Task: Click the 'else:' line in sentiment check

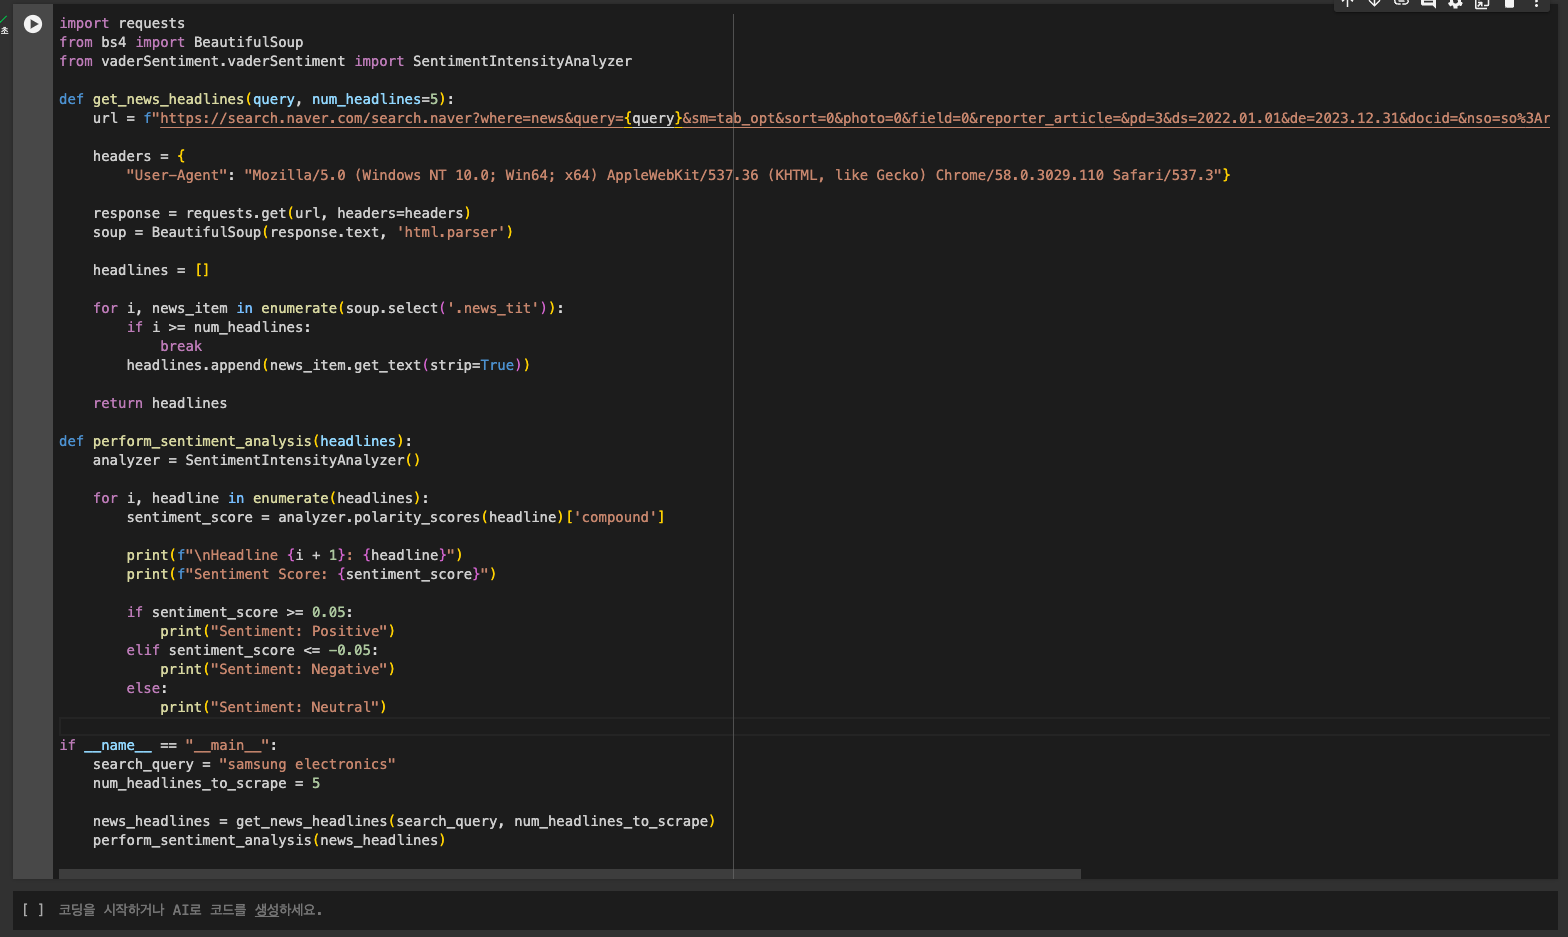Action: 147,688
